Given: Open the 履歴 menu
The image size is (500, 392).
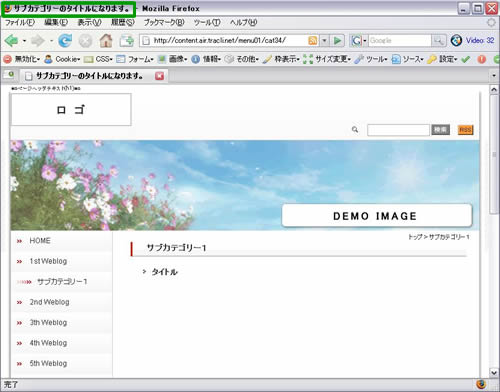Looking at the screenshot, I should coord(123,23).
